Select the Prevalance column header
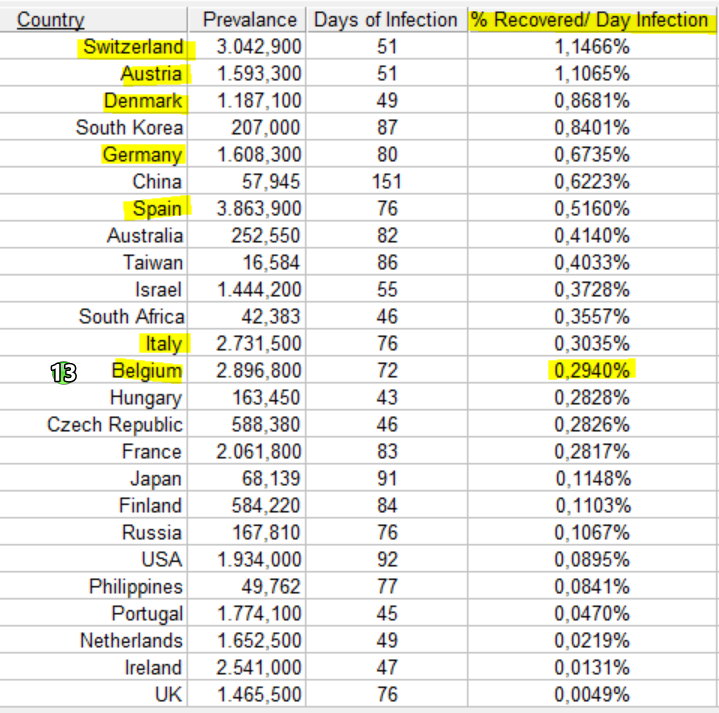The height and width of the screenshot is (713, 719). click(x=250, y=20)
